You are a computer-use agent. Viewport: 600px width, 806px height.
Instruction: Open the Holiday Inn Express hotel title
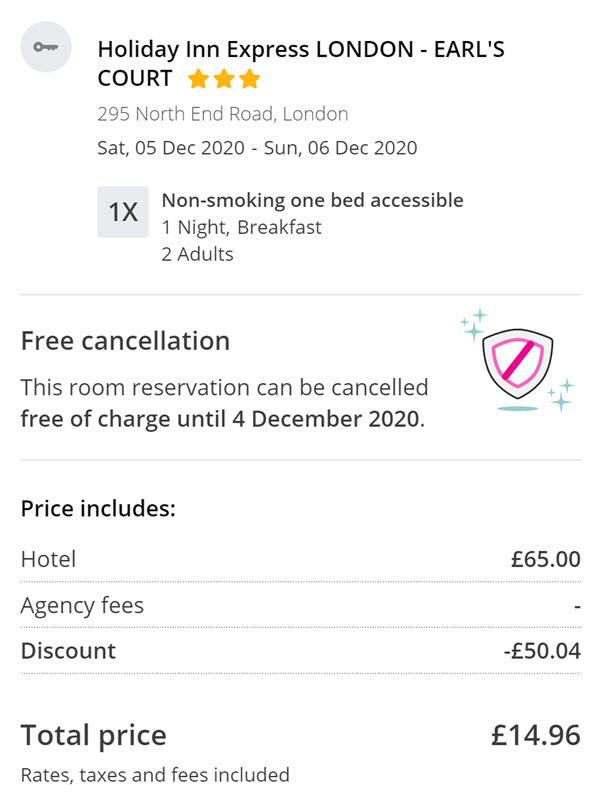301,64
